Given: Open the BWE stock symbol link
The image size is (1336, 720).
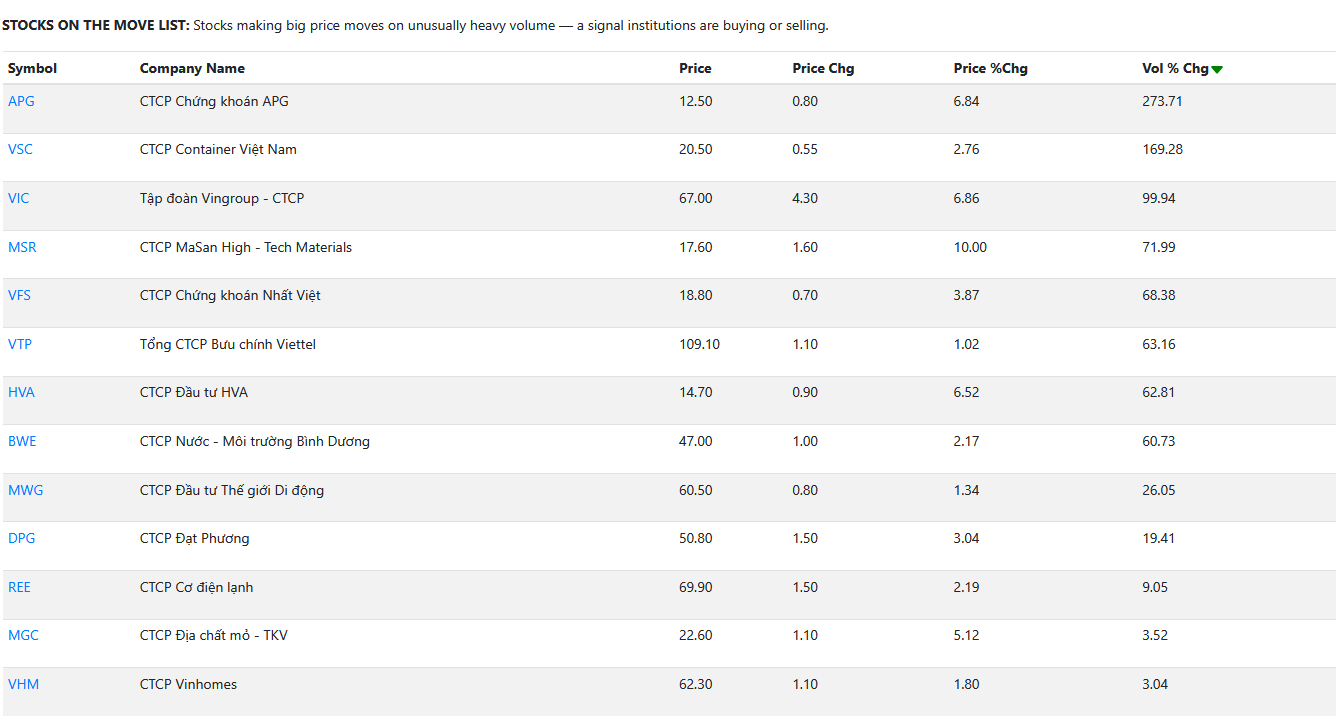Looking at the screenshot, I should (x=22, y=441).
